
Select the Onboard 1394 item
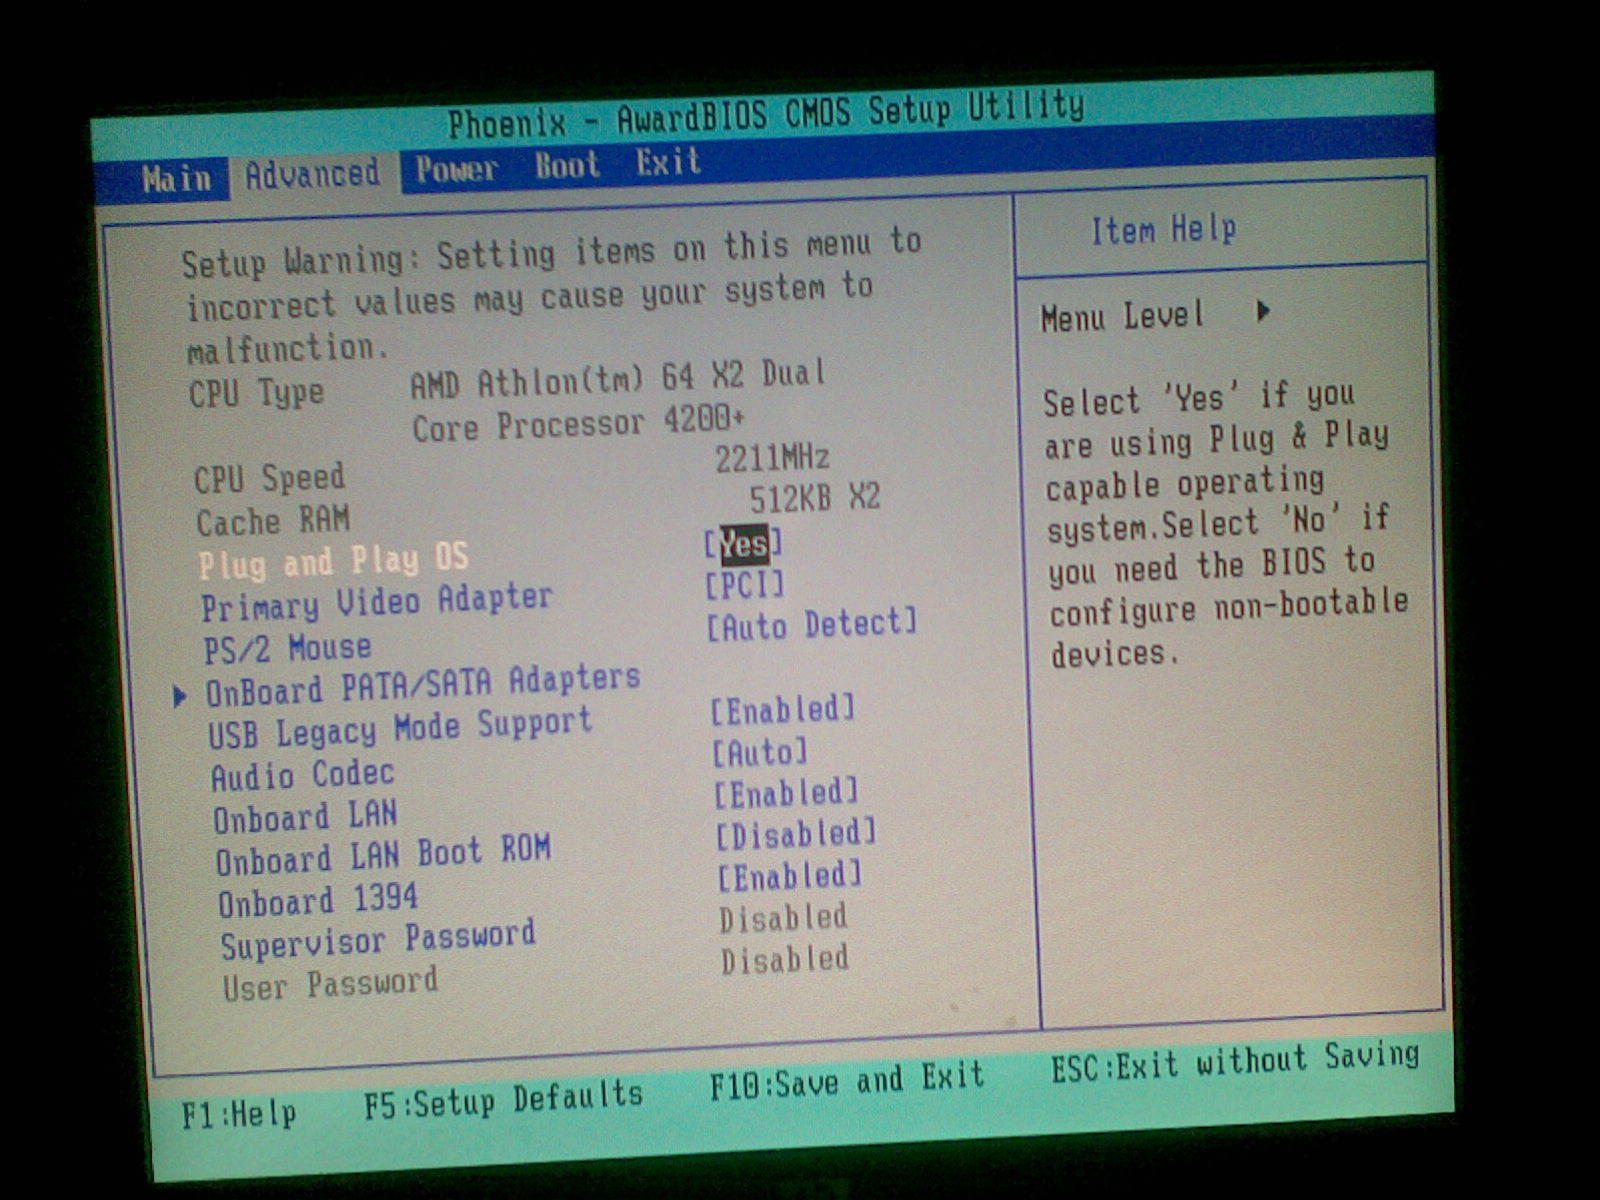tap(318, 900)
